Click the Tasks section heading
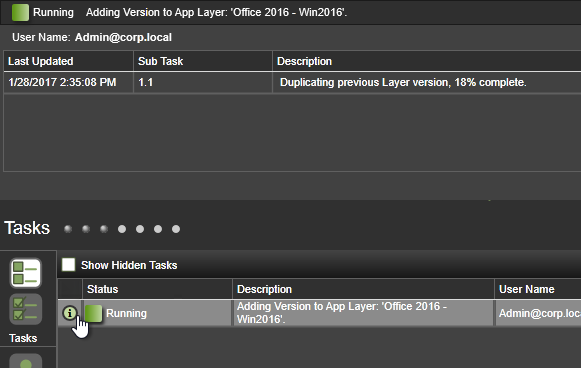581x368 pixels. coord(27,228)
